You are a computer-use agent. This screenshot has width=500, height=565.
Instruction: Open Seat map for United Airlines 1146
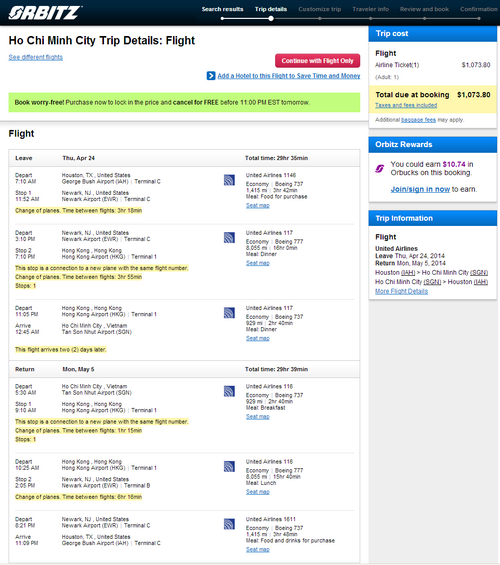258,205
